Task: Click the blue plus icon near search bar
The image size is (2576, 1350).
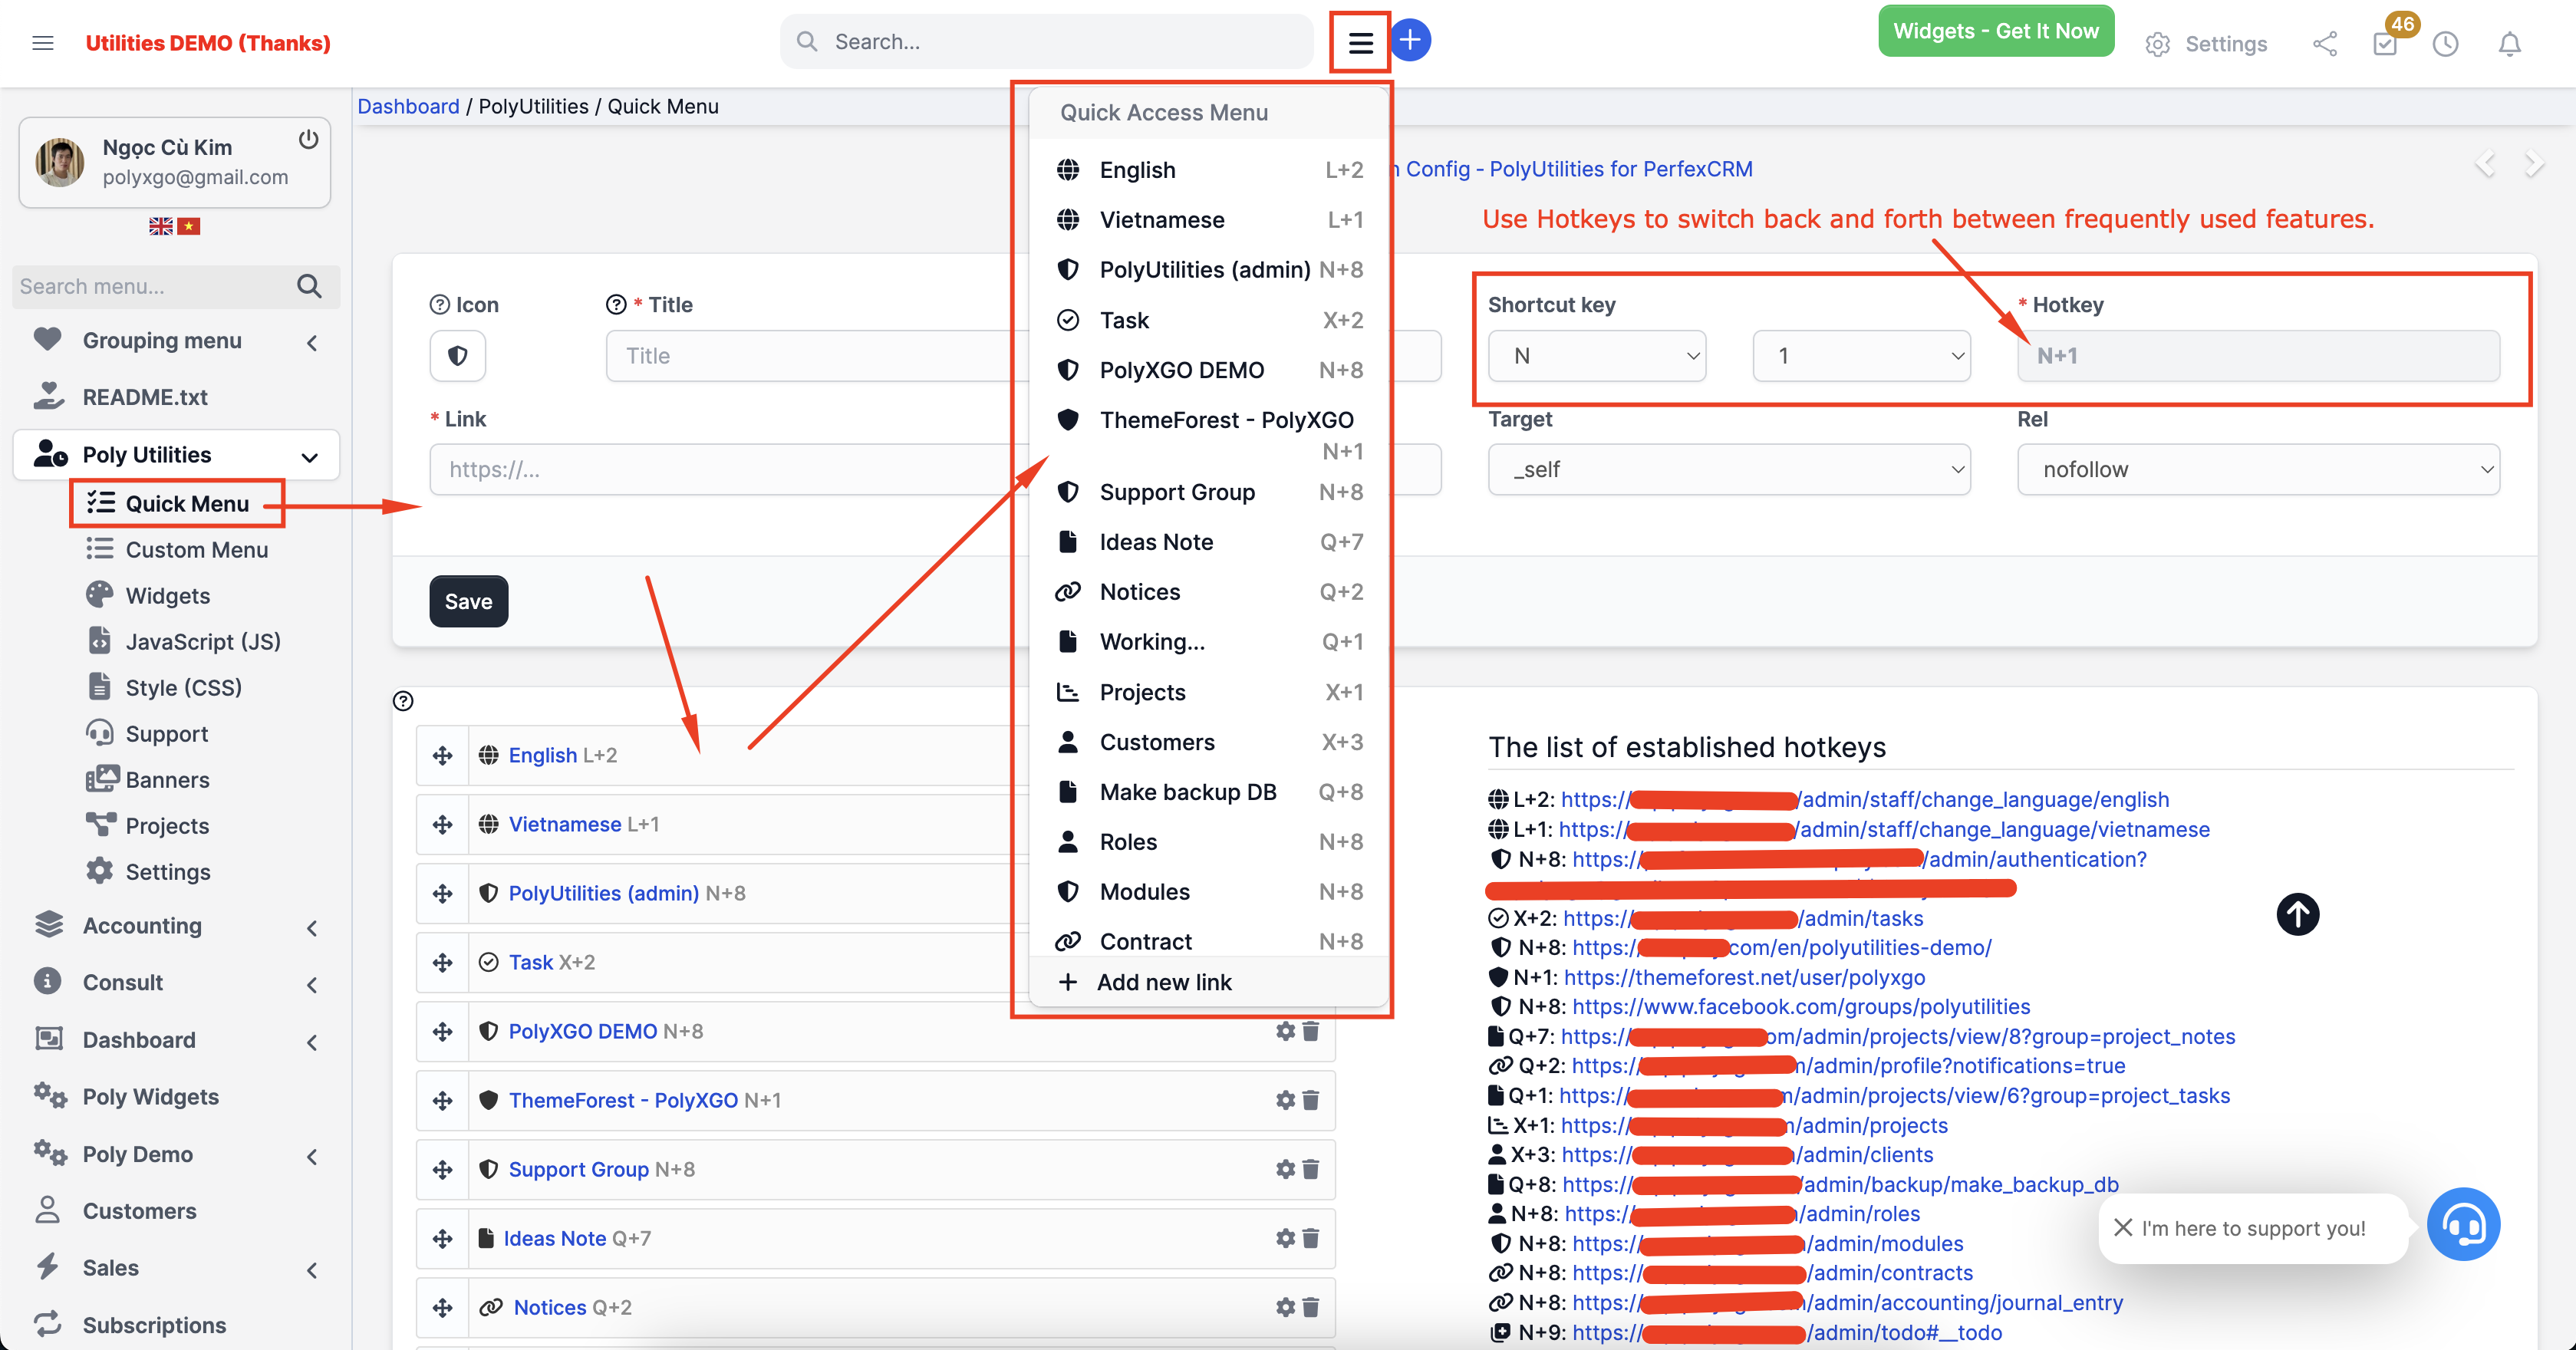Action: [x=1410, y=40]
